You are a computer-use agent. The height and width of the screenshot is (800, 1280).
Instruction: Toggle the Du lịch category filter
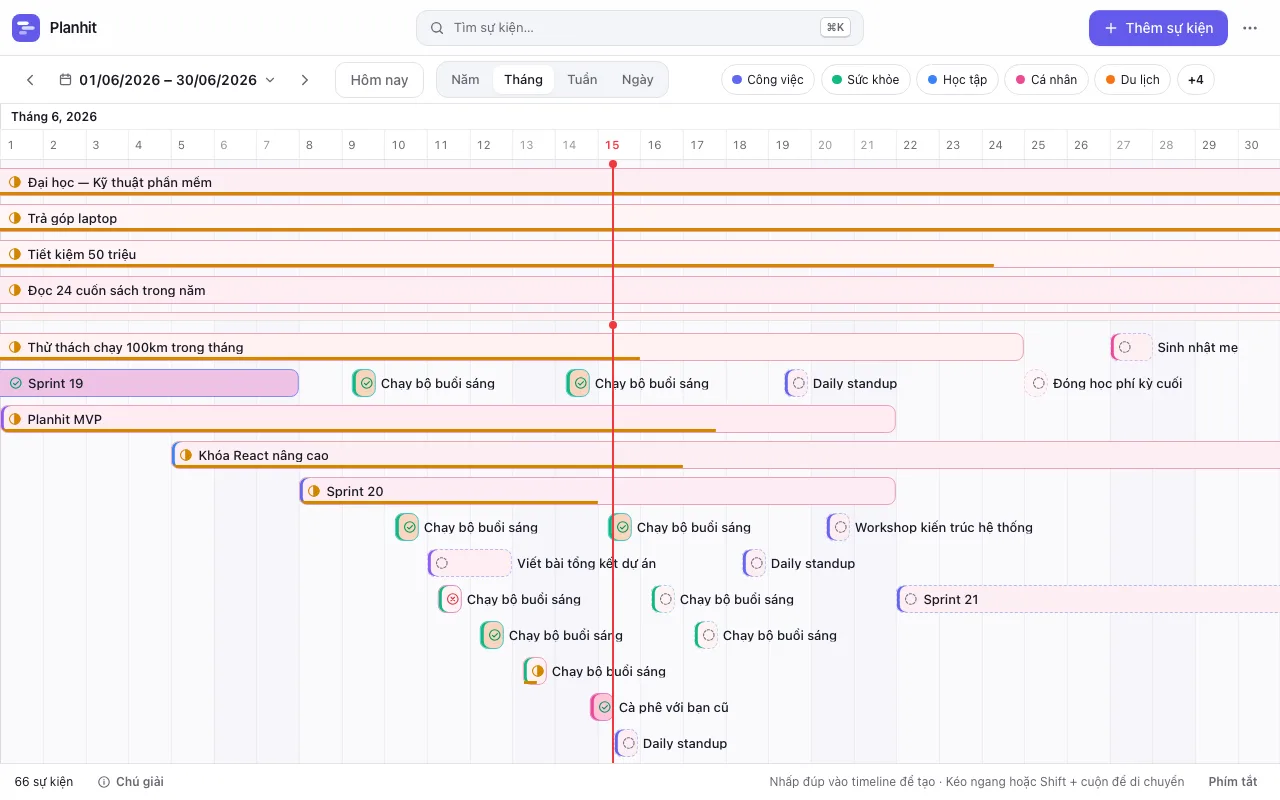coord(1133,80)
